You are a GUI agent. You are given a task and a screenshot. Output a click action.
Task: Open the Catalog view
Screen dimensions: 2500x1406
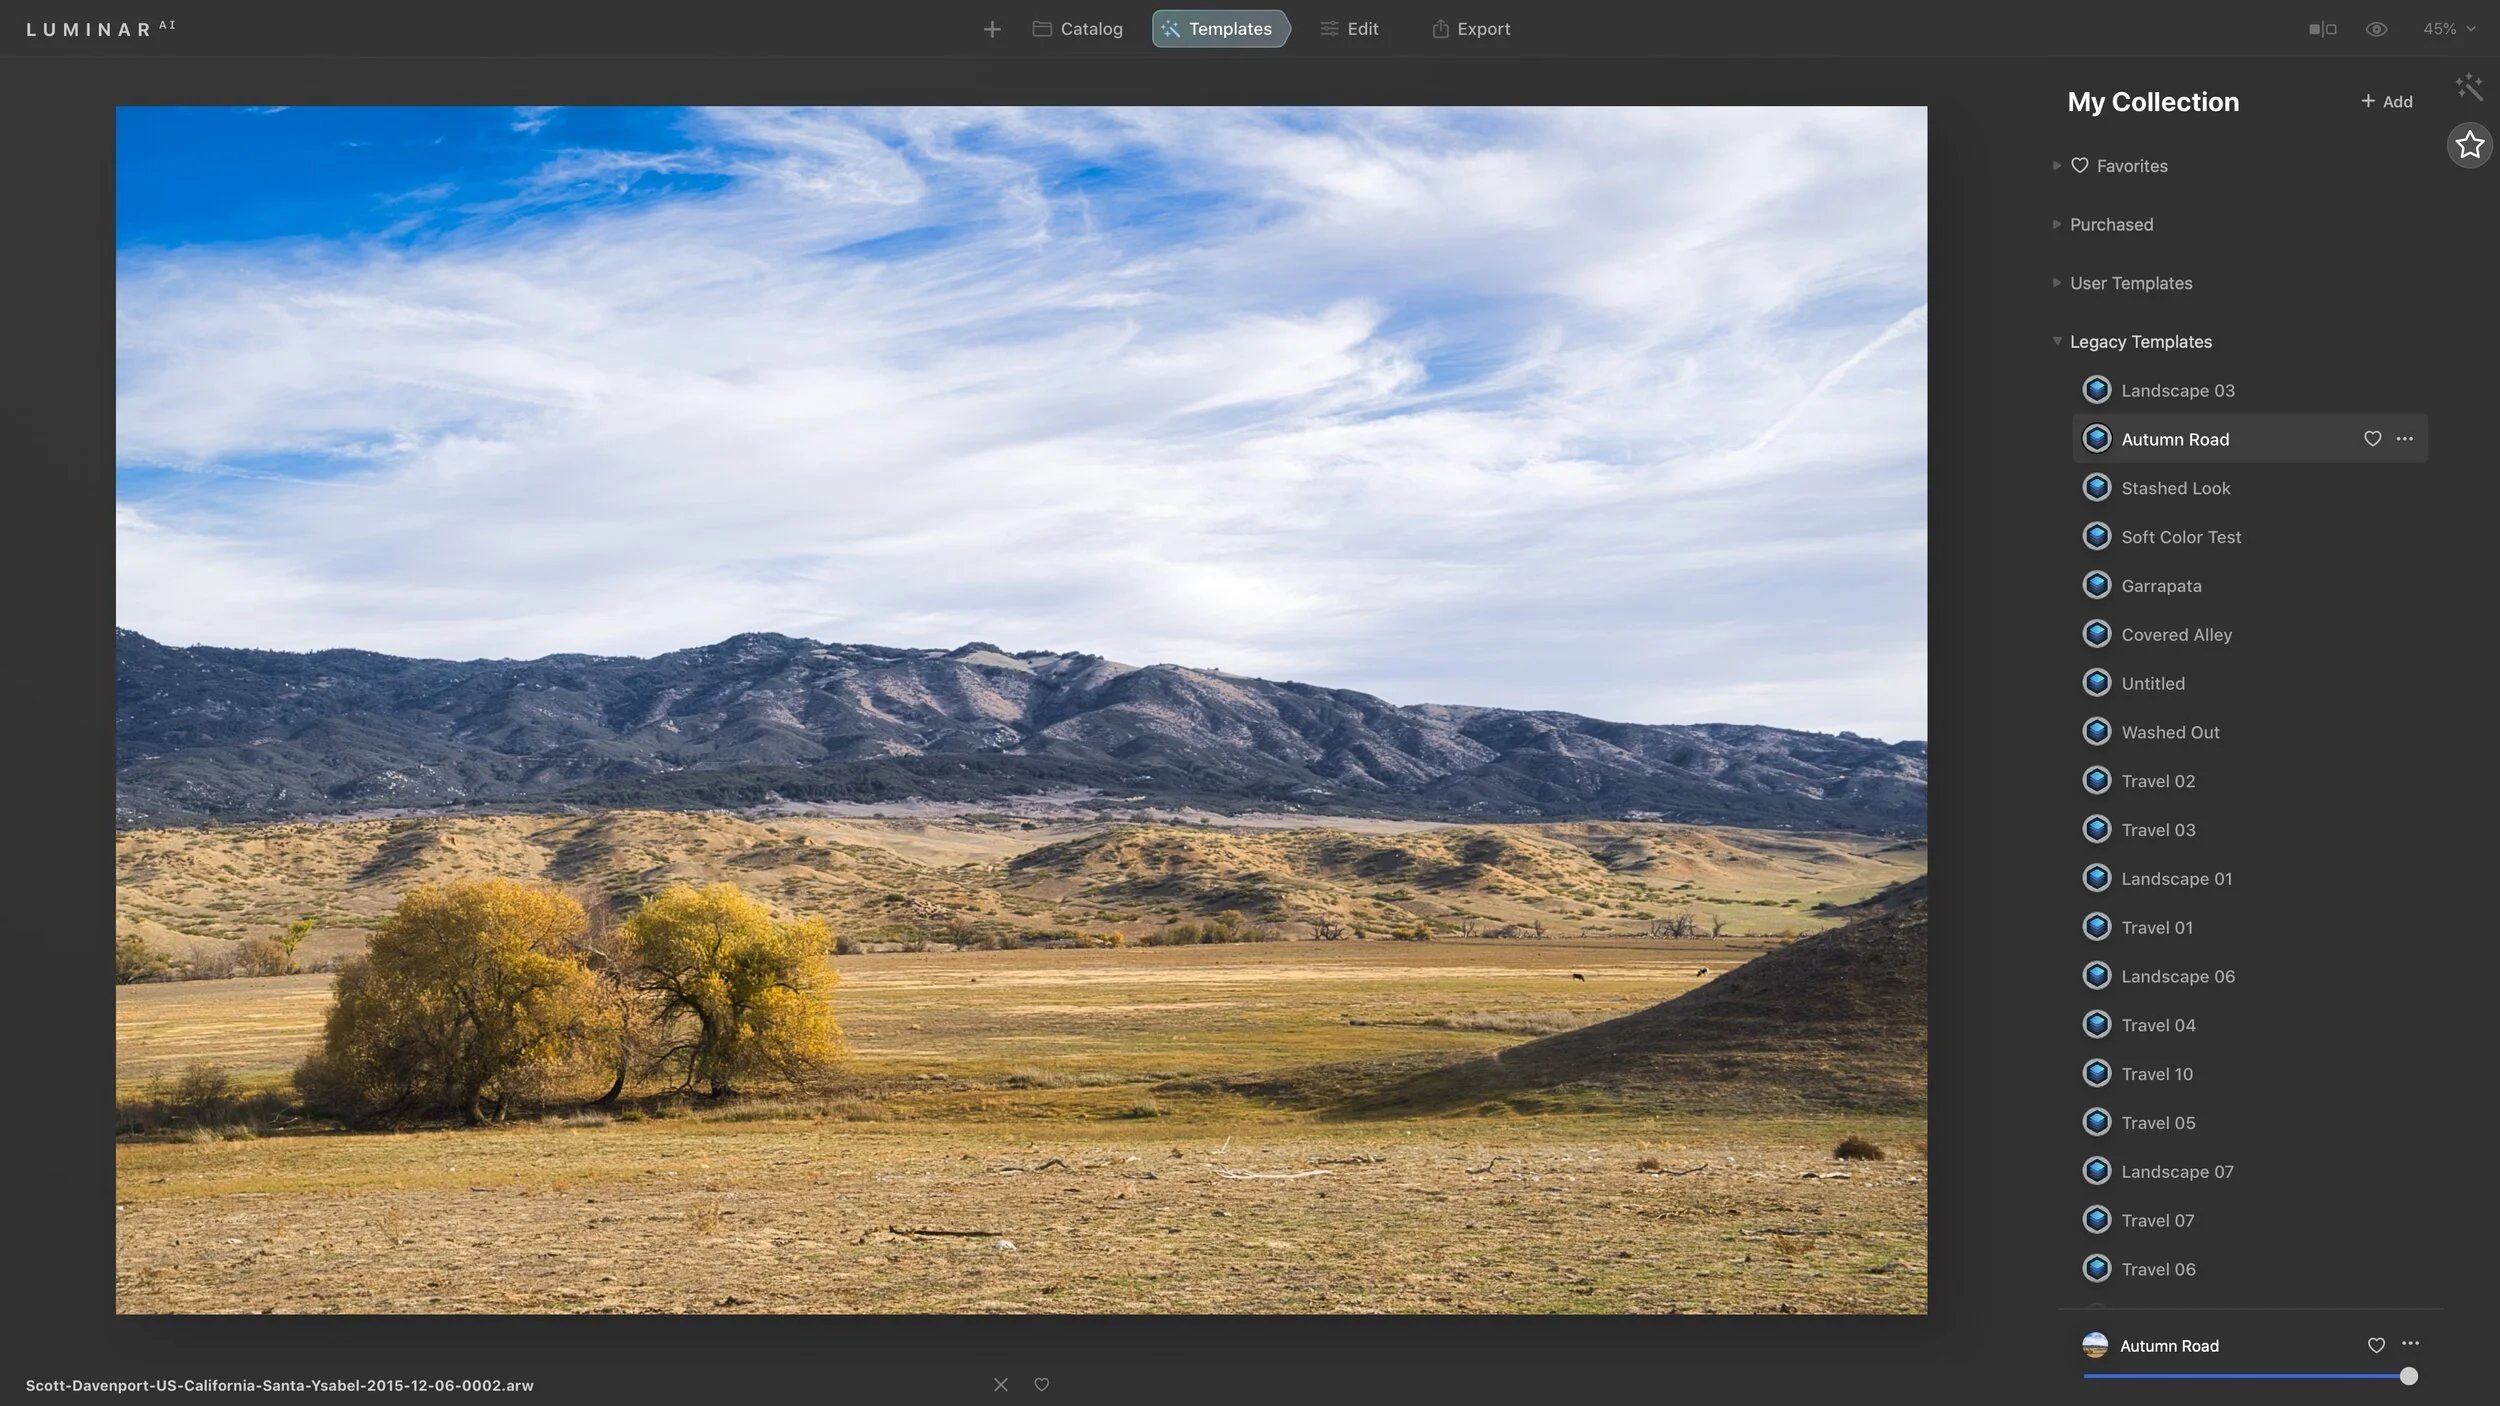pyautogui.click(x=1078, y=28)
